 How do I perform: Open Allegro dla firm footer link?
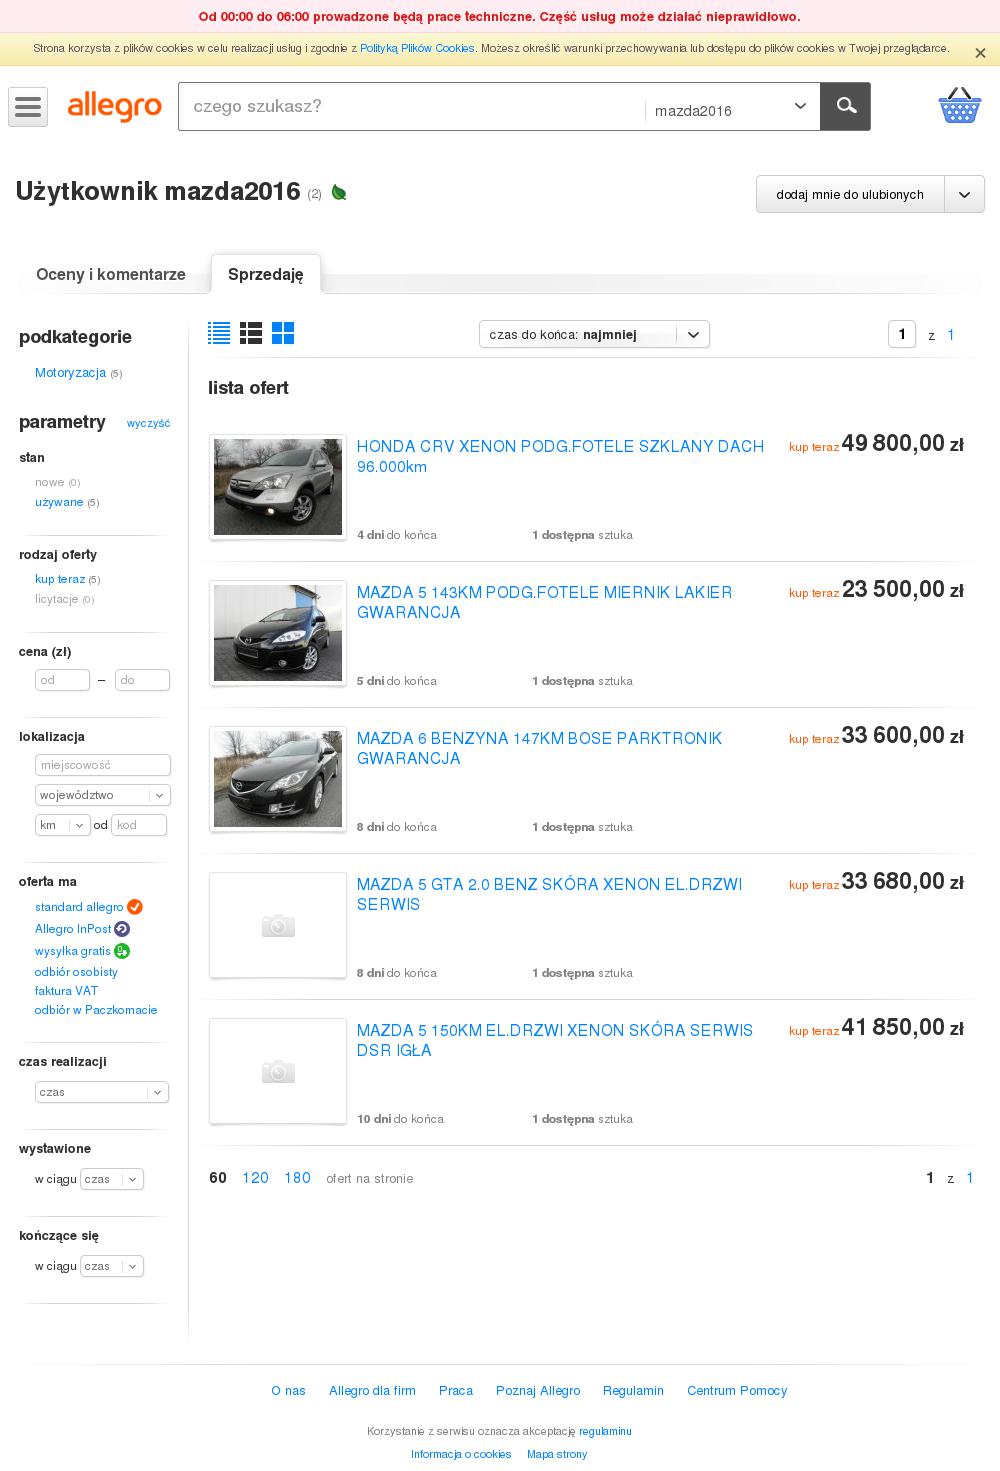pos(372,1391)
